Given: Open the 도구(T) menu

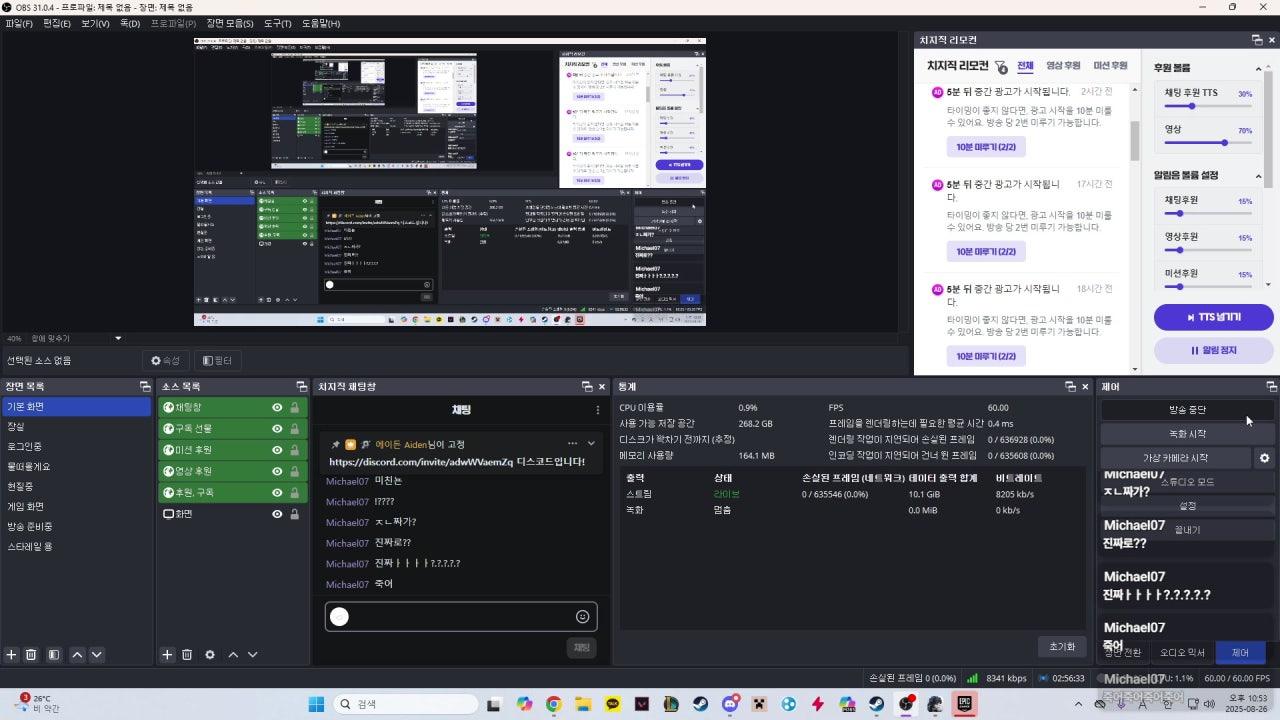Looking at the screenshot, I should (278, 23).
